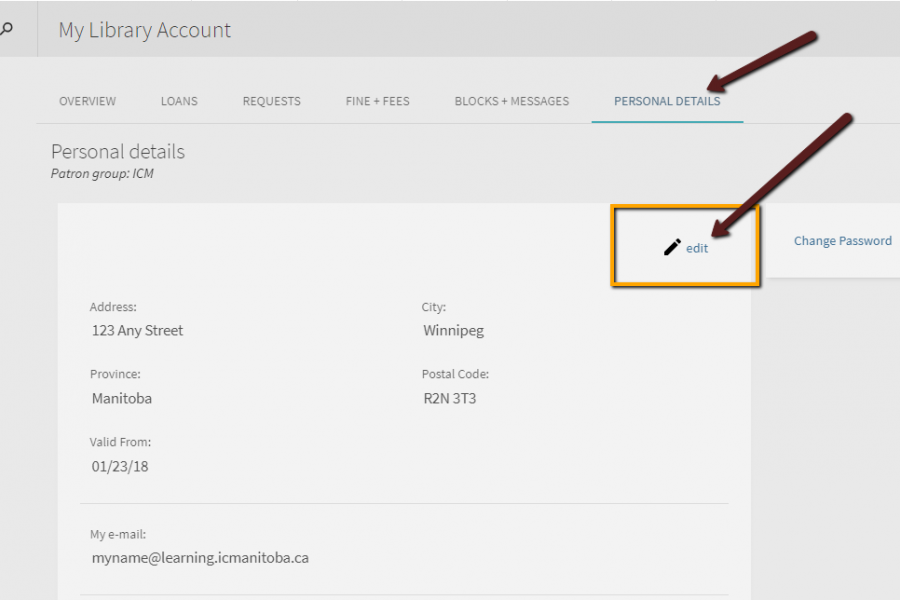Click the city value Winnipeg
The width and height of the screenshot is (900, 600).
[453, 330]
